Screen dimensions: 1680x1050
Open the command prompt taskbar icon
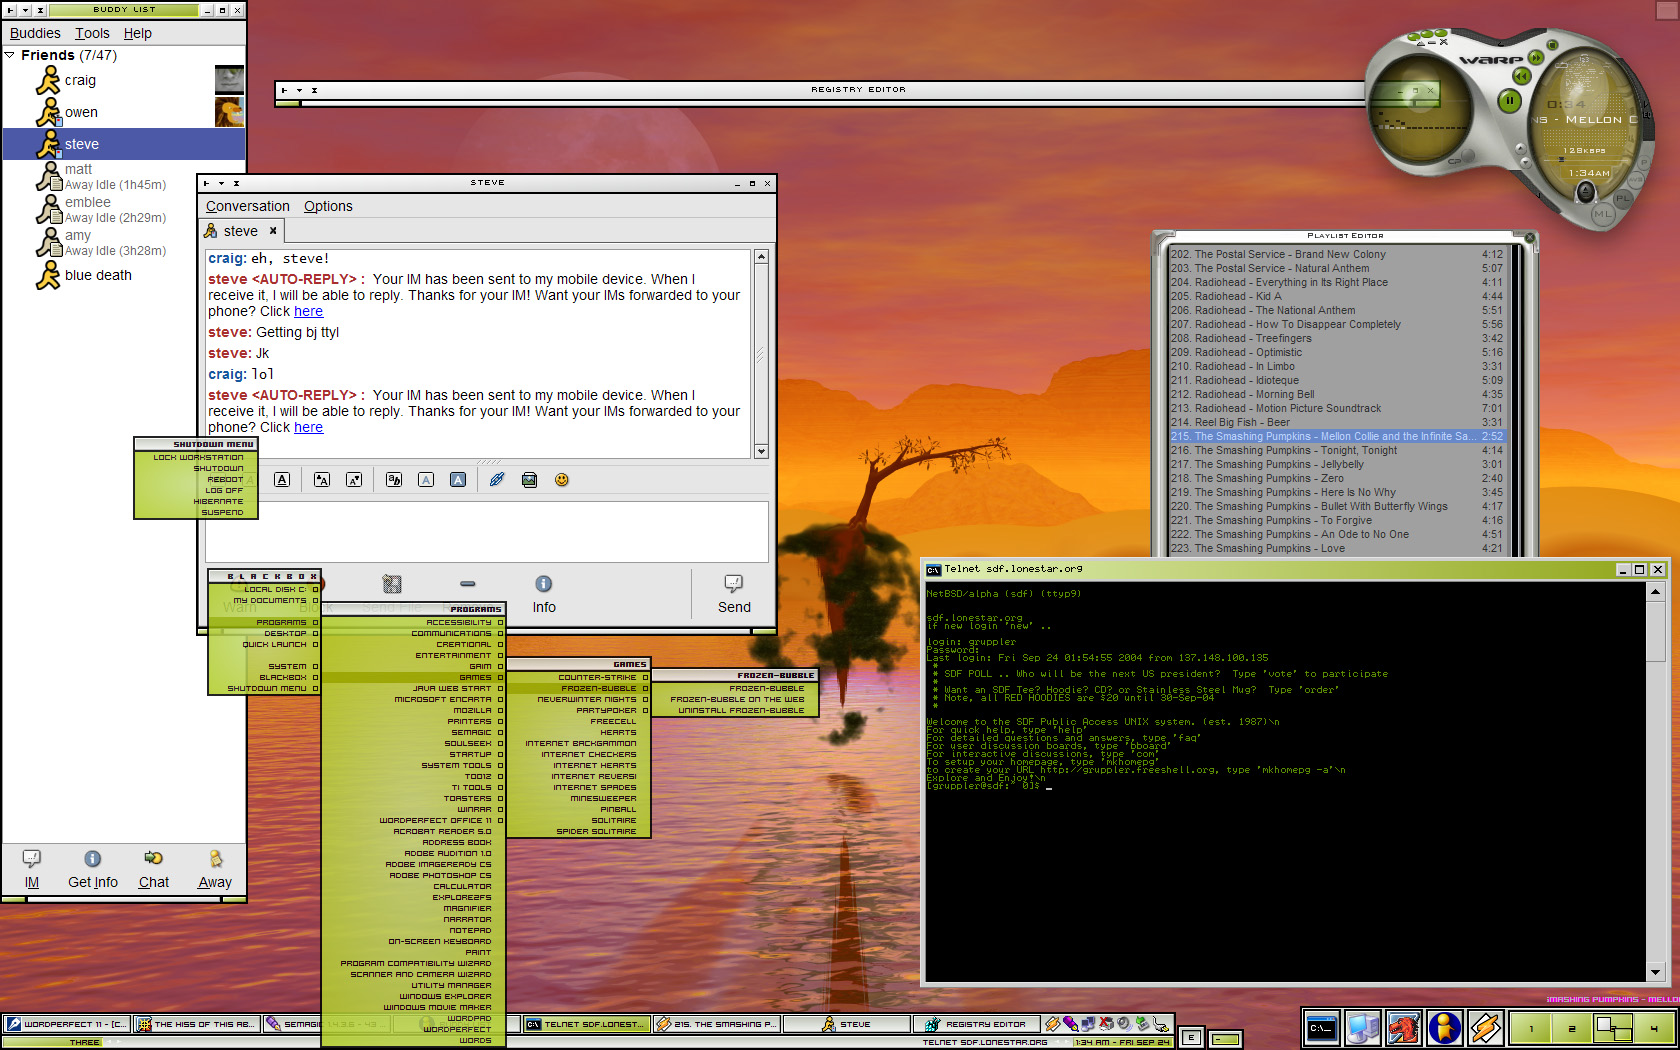click(1322, 1028)
